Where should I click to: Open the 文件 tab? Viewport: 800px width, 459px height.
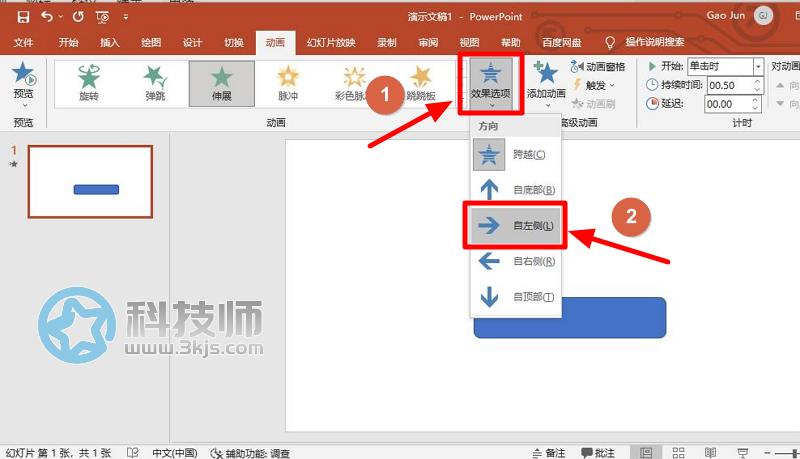tap(23, 42)
